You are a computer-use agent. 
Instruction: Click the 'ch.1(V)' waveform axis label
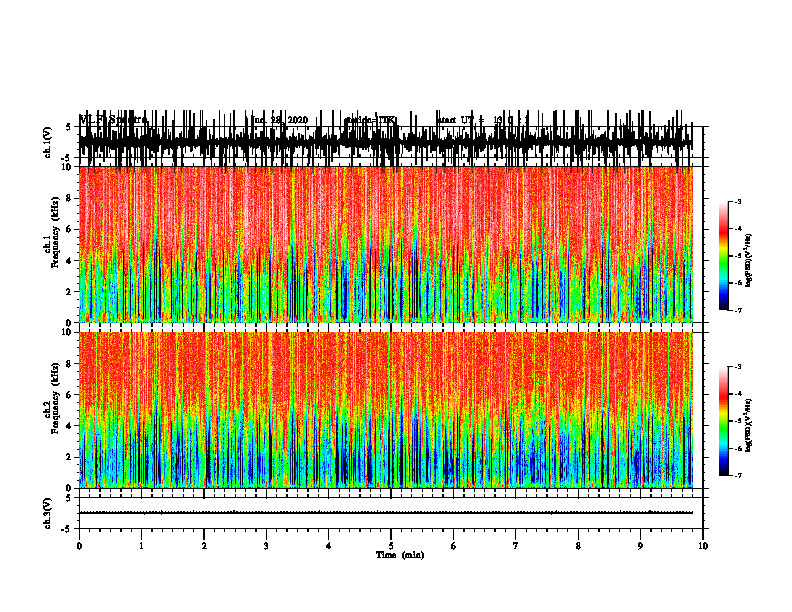pos(48,142)
